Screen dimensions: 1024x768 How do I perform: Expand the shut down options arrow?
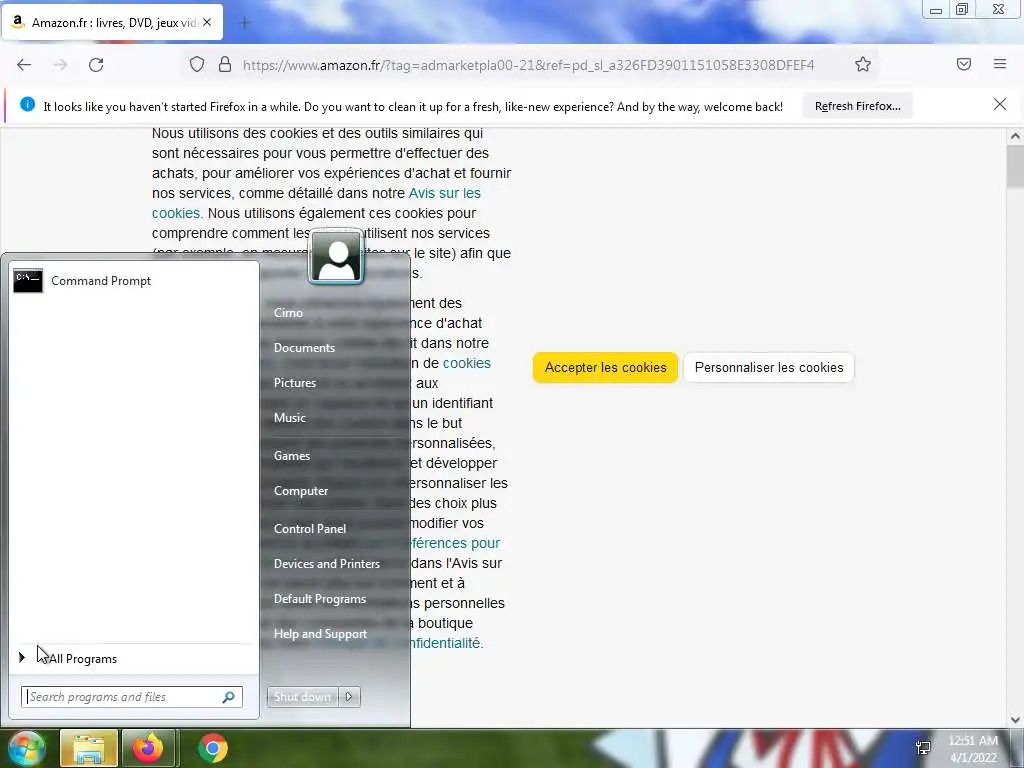(x=349, y=697)
